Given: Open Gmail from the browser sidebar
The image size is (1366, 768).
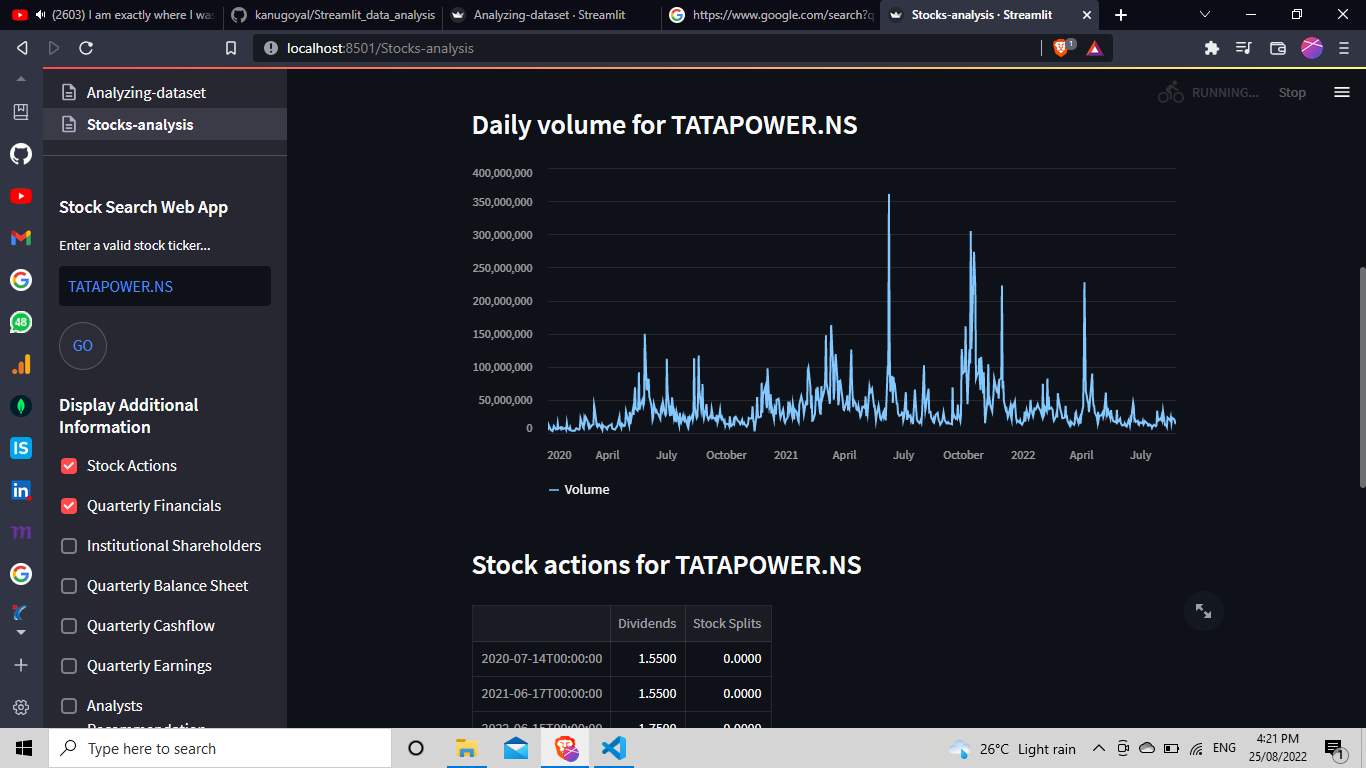Looking at the screenshot, I should [x=21, y=238].
